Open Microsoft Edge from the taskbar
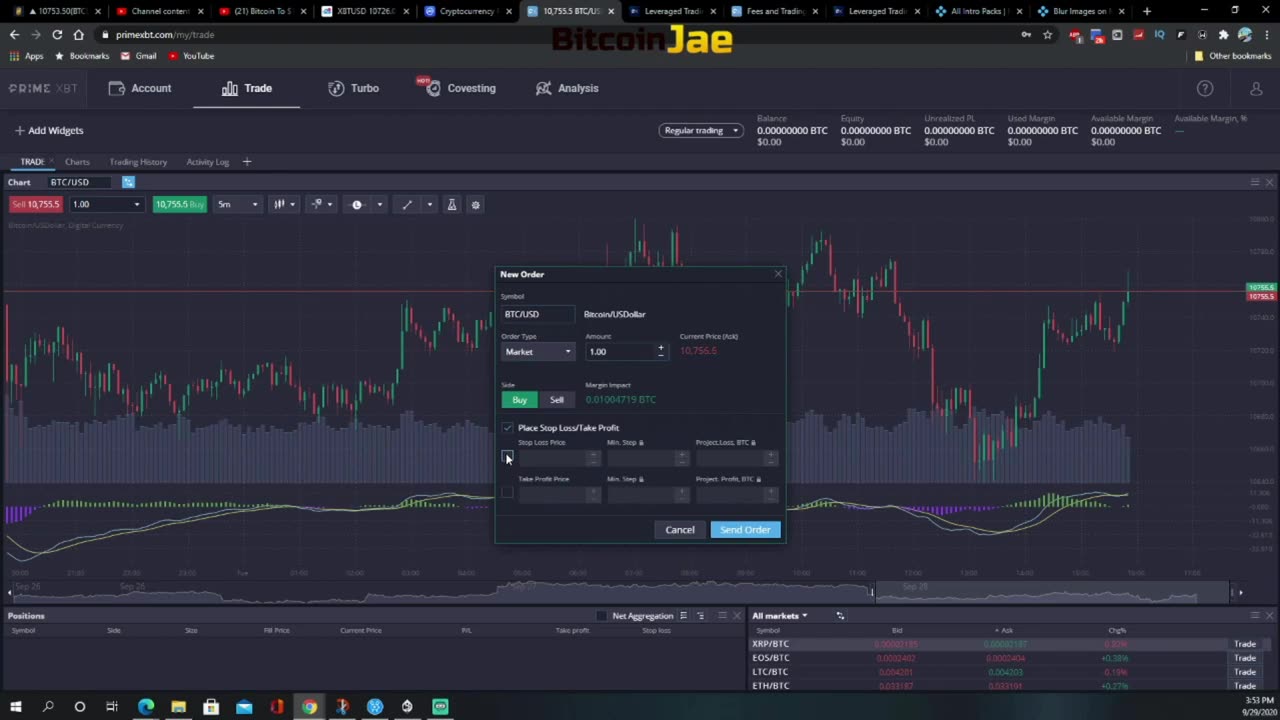Viewport: 1280px width, 720px height. (146, 707)
